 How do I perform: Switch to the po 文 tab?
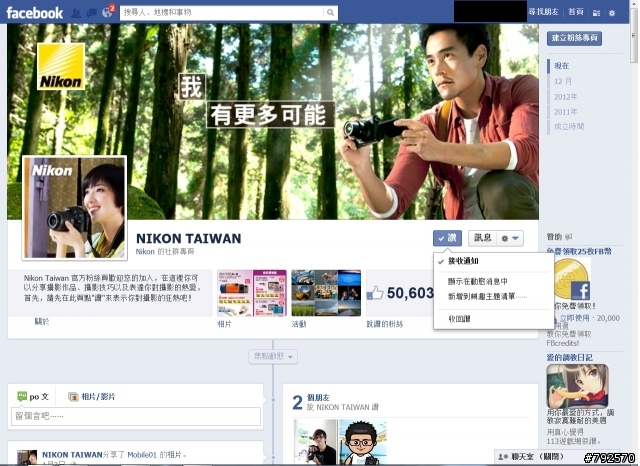[x=33, y=396]
